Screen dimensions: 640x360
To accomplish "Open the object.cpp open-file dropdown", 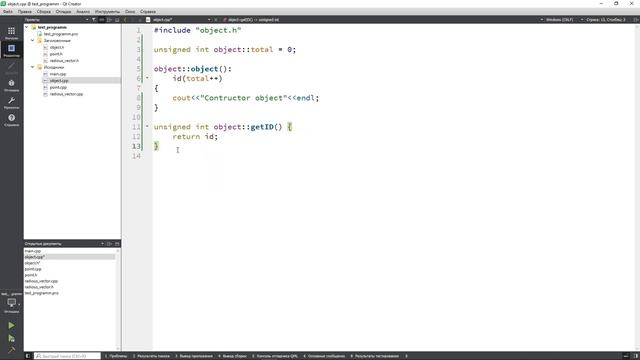I will point(209,20).
